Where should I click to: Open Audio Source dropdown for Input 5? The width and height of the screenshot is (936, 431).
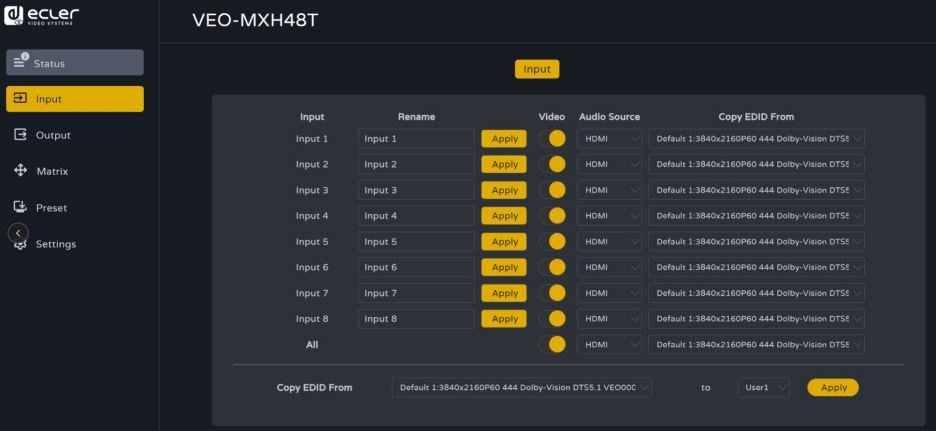pos(609,242)
